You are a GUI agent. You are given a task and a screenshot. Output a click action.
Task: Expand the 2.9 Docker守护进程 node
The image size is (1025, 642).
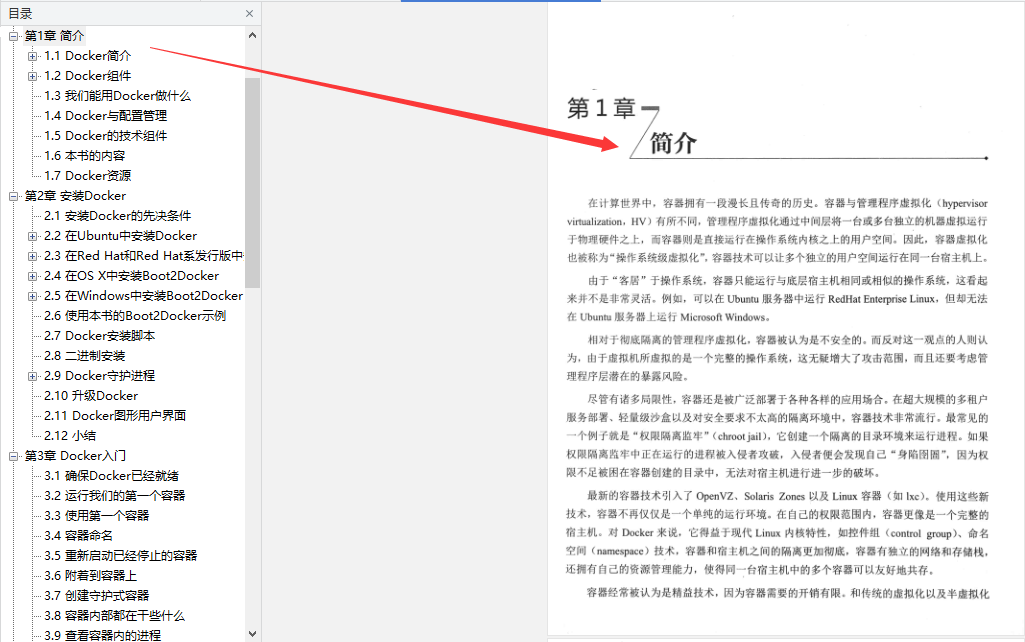coord(32,377)
